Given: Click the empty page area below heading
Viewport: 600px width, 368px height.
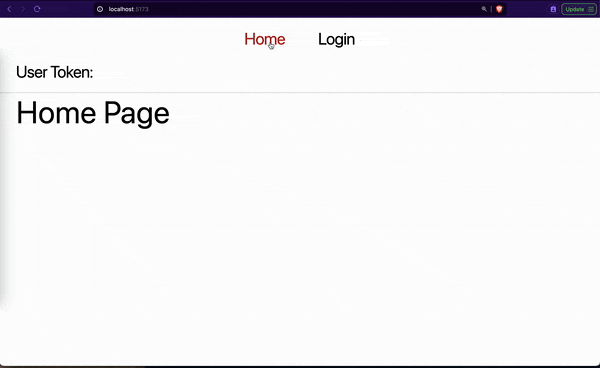Looking at the screenshot, I should (300, 237).
